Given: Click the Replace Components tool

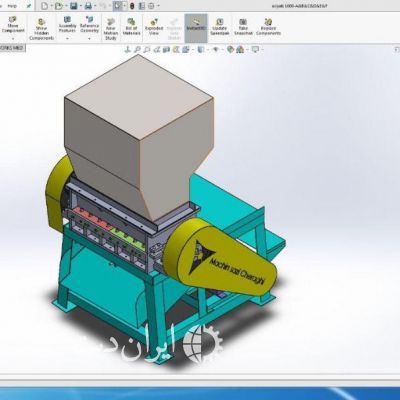Looking at the screenshot, I should click(x=268, y=27).
